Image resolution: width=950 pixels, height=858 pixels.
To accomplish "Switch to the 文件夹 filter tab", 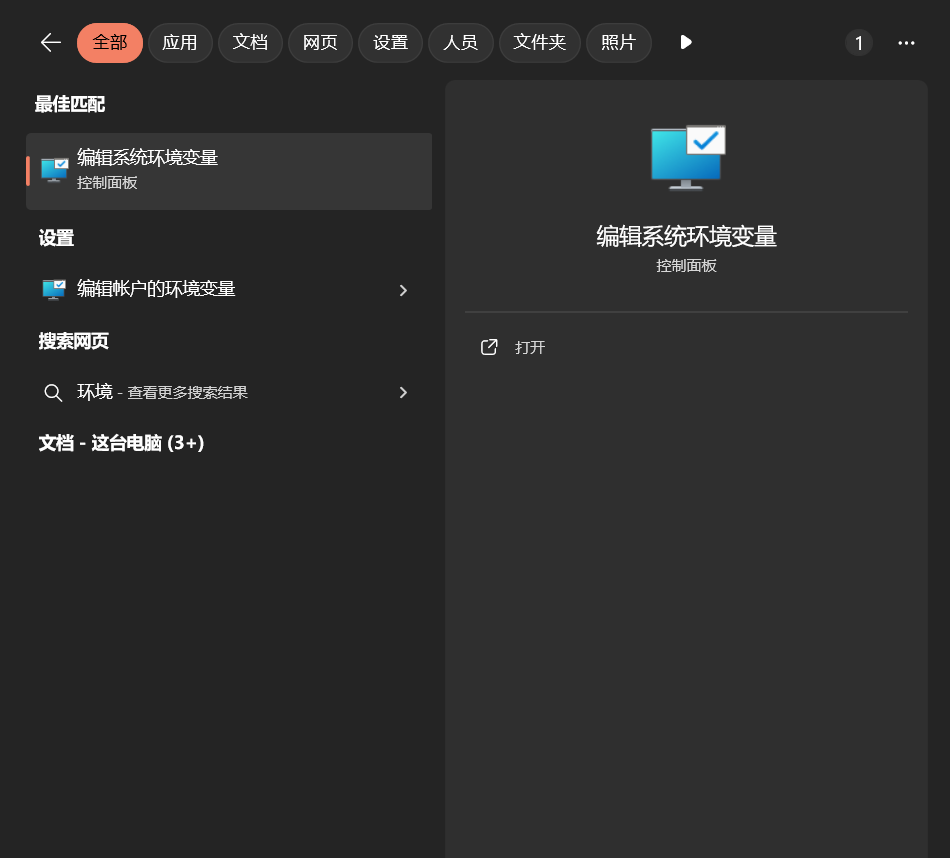I will coord(540,42).
